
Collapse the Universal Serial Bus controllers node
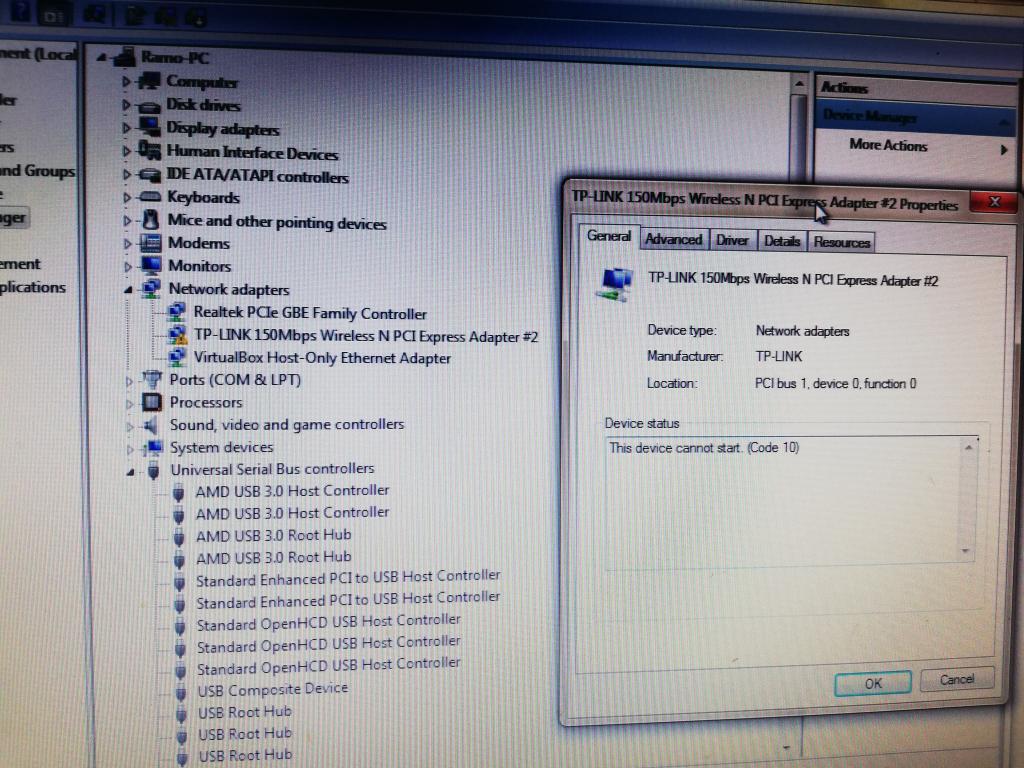click(130, 471)
